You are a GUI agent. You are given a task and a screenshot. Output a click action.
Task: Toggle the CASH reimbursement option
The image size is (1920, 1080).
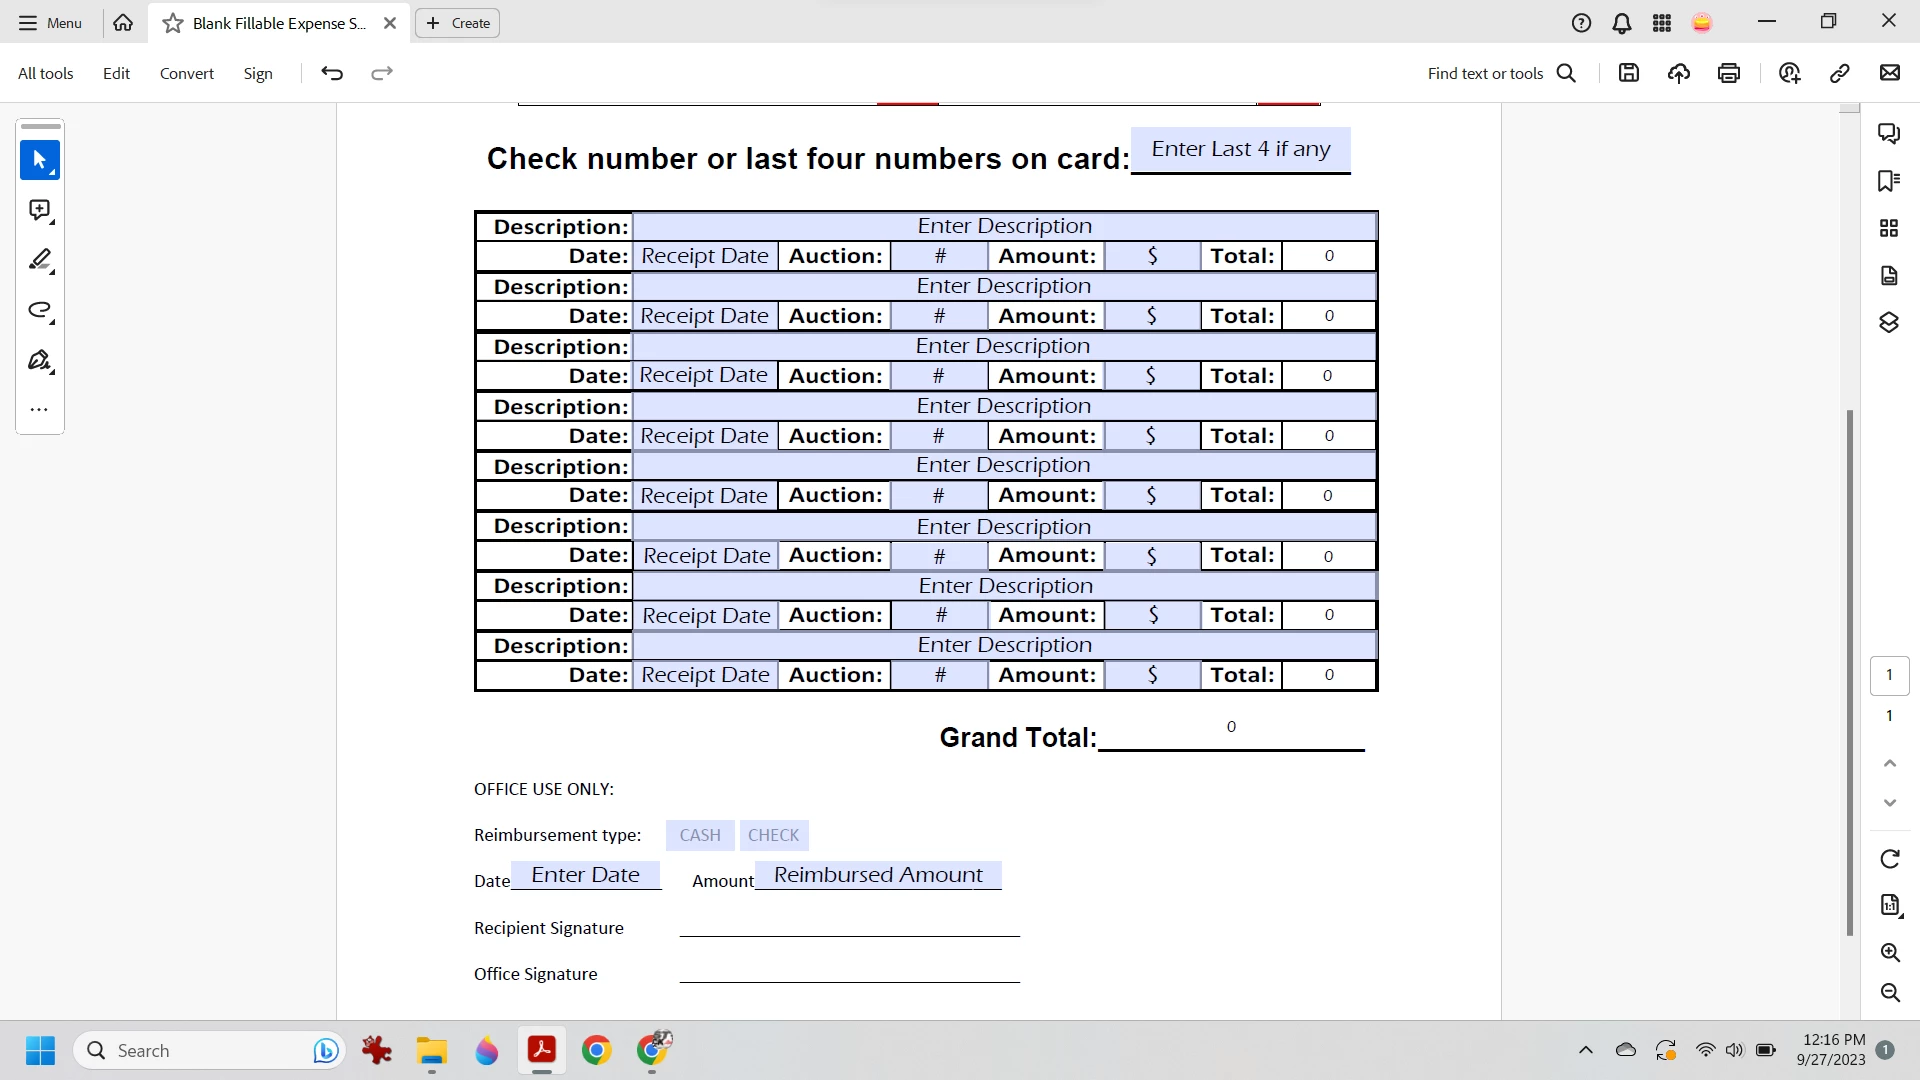(700, 835)
